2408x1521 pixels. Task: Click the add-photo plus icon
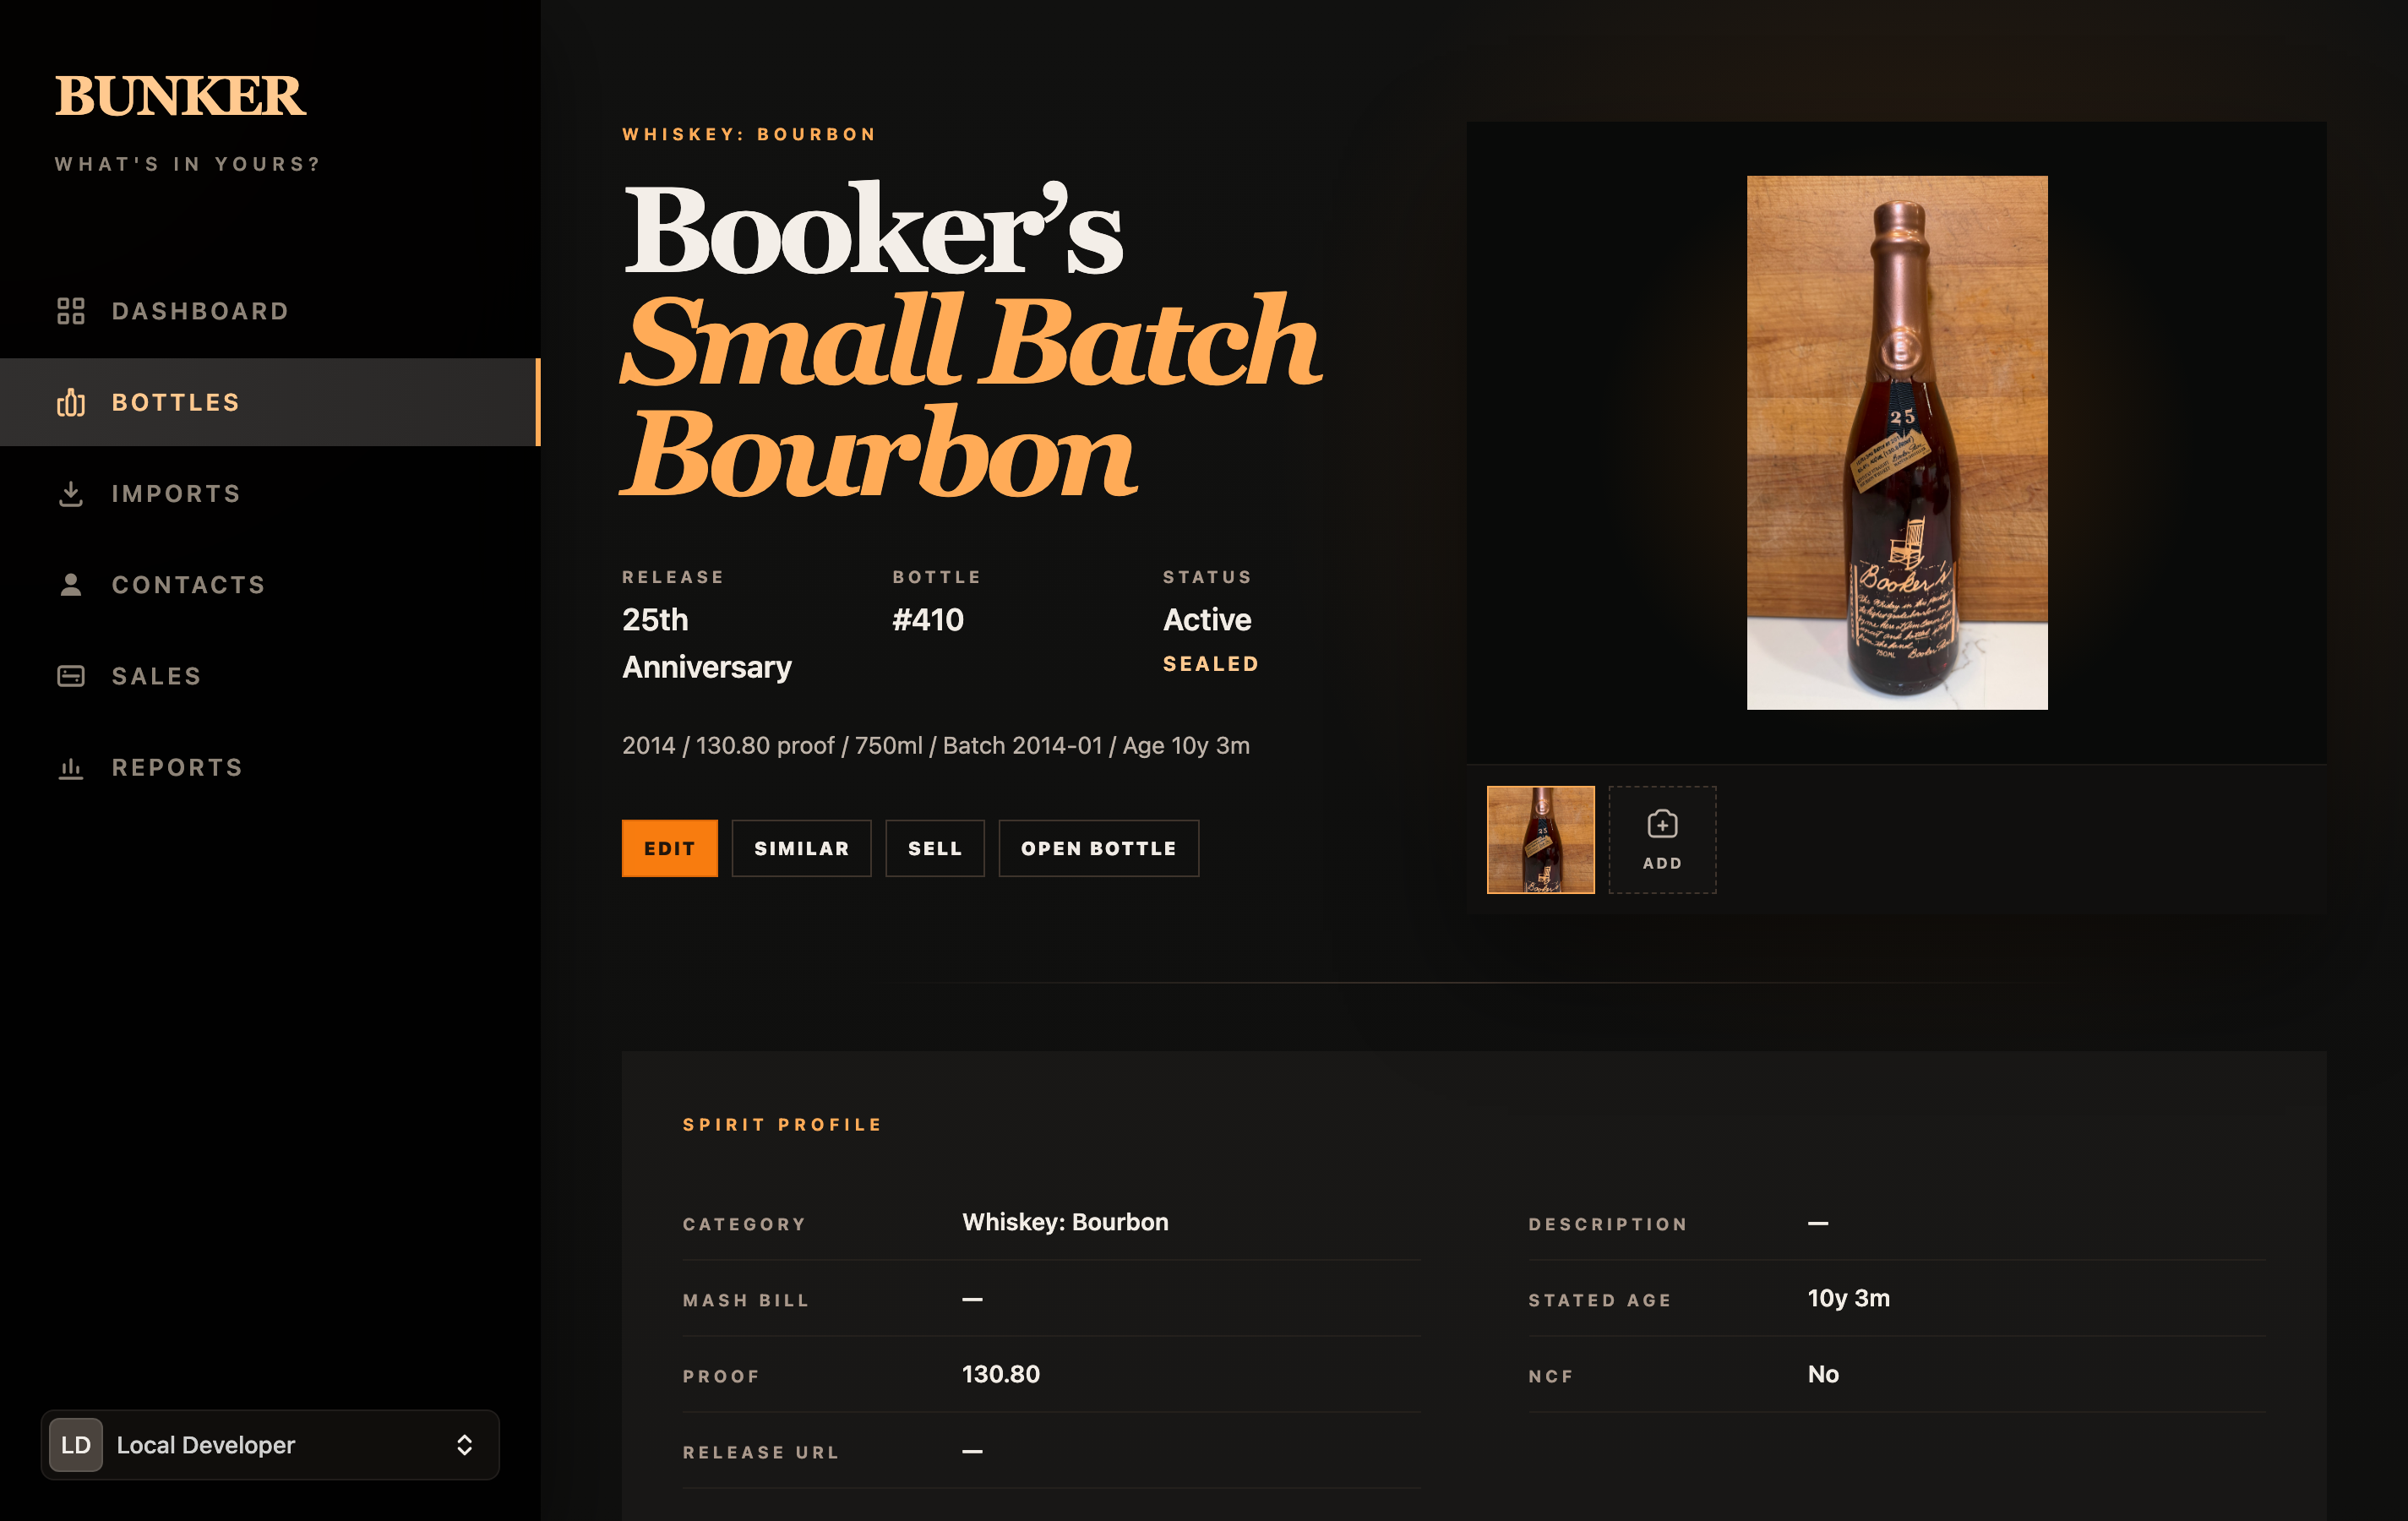[1662, 824]
